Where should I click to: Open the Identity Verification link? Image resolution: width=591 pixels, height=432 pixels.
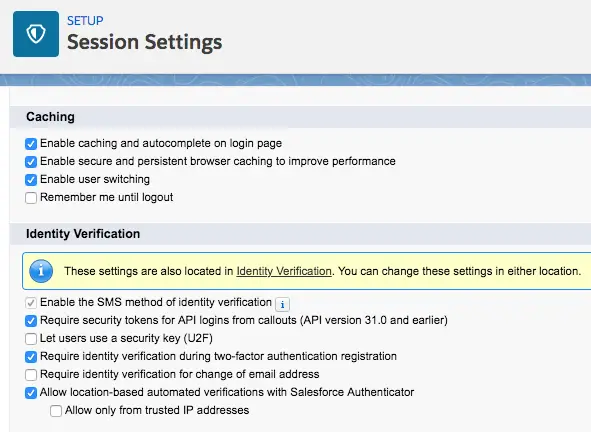coord(284,271)
